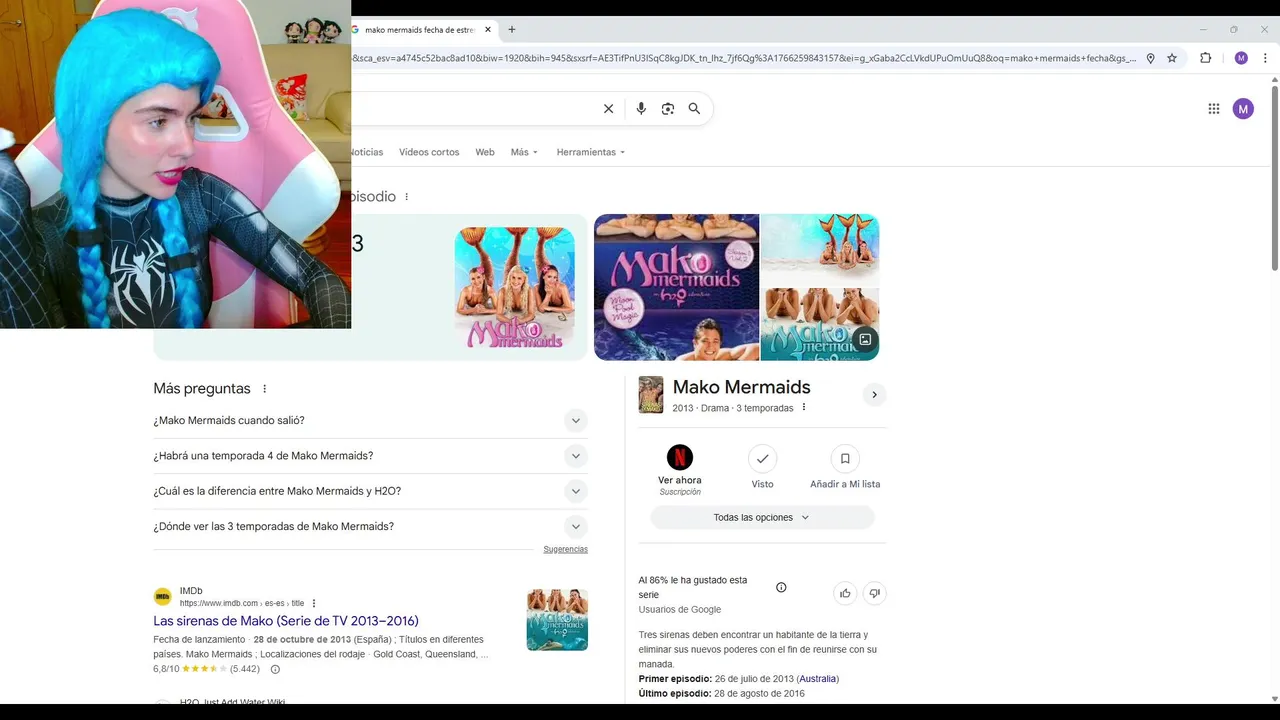
Task: Mark series as Visto
Action: point(763,458)
